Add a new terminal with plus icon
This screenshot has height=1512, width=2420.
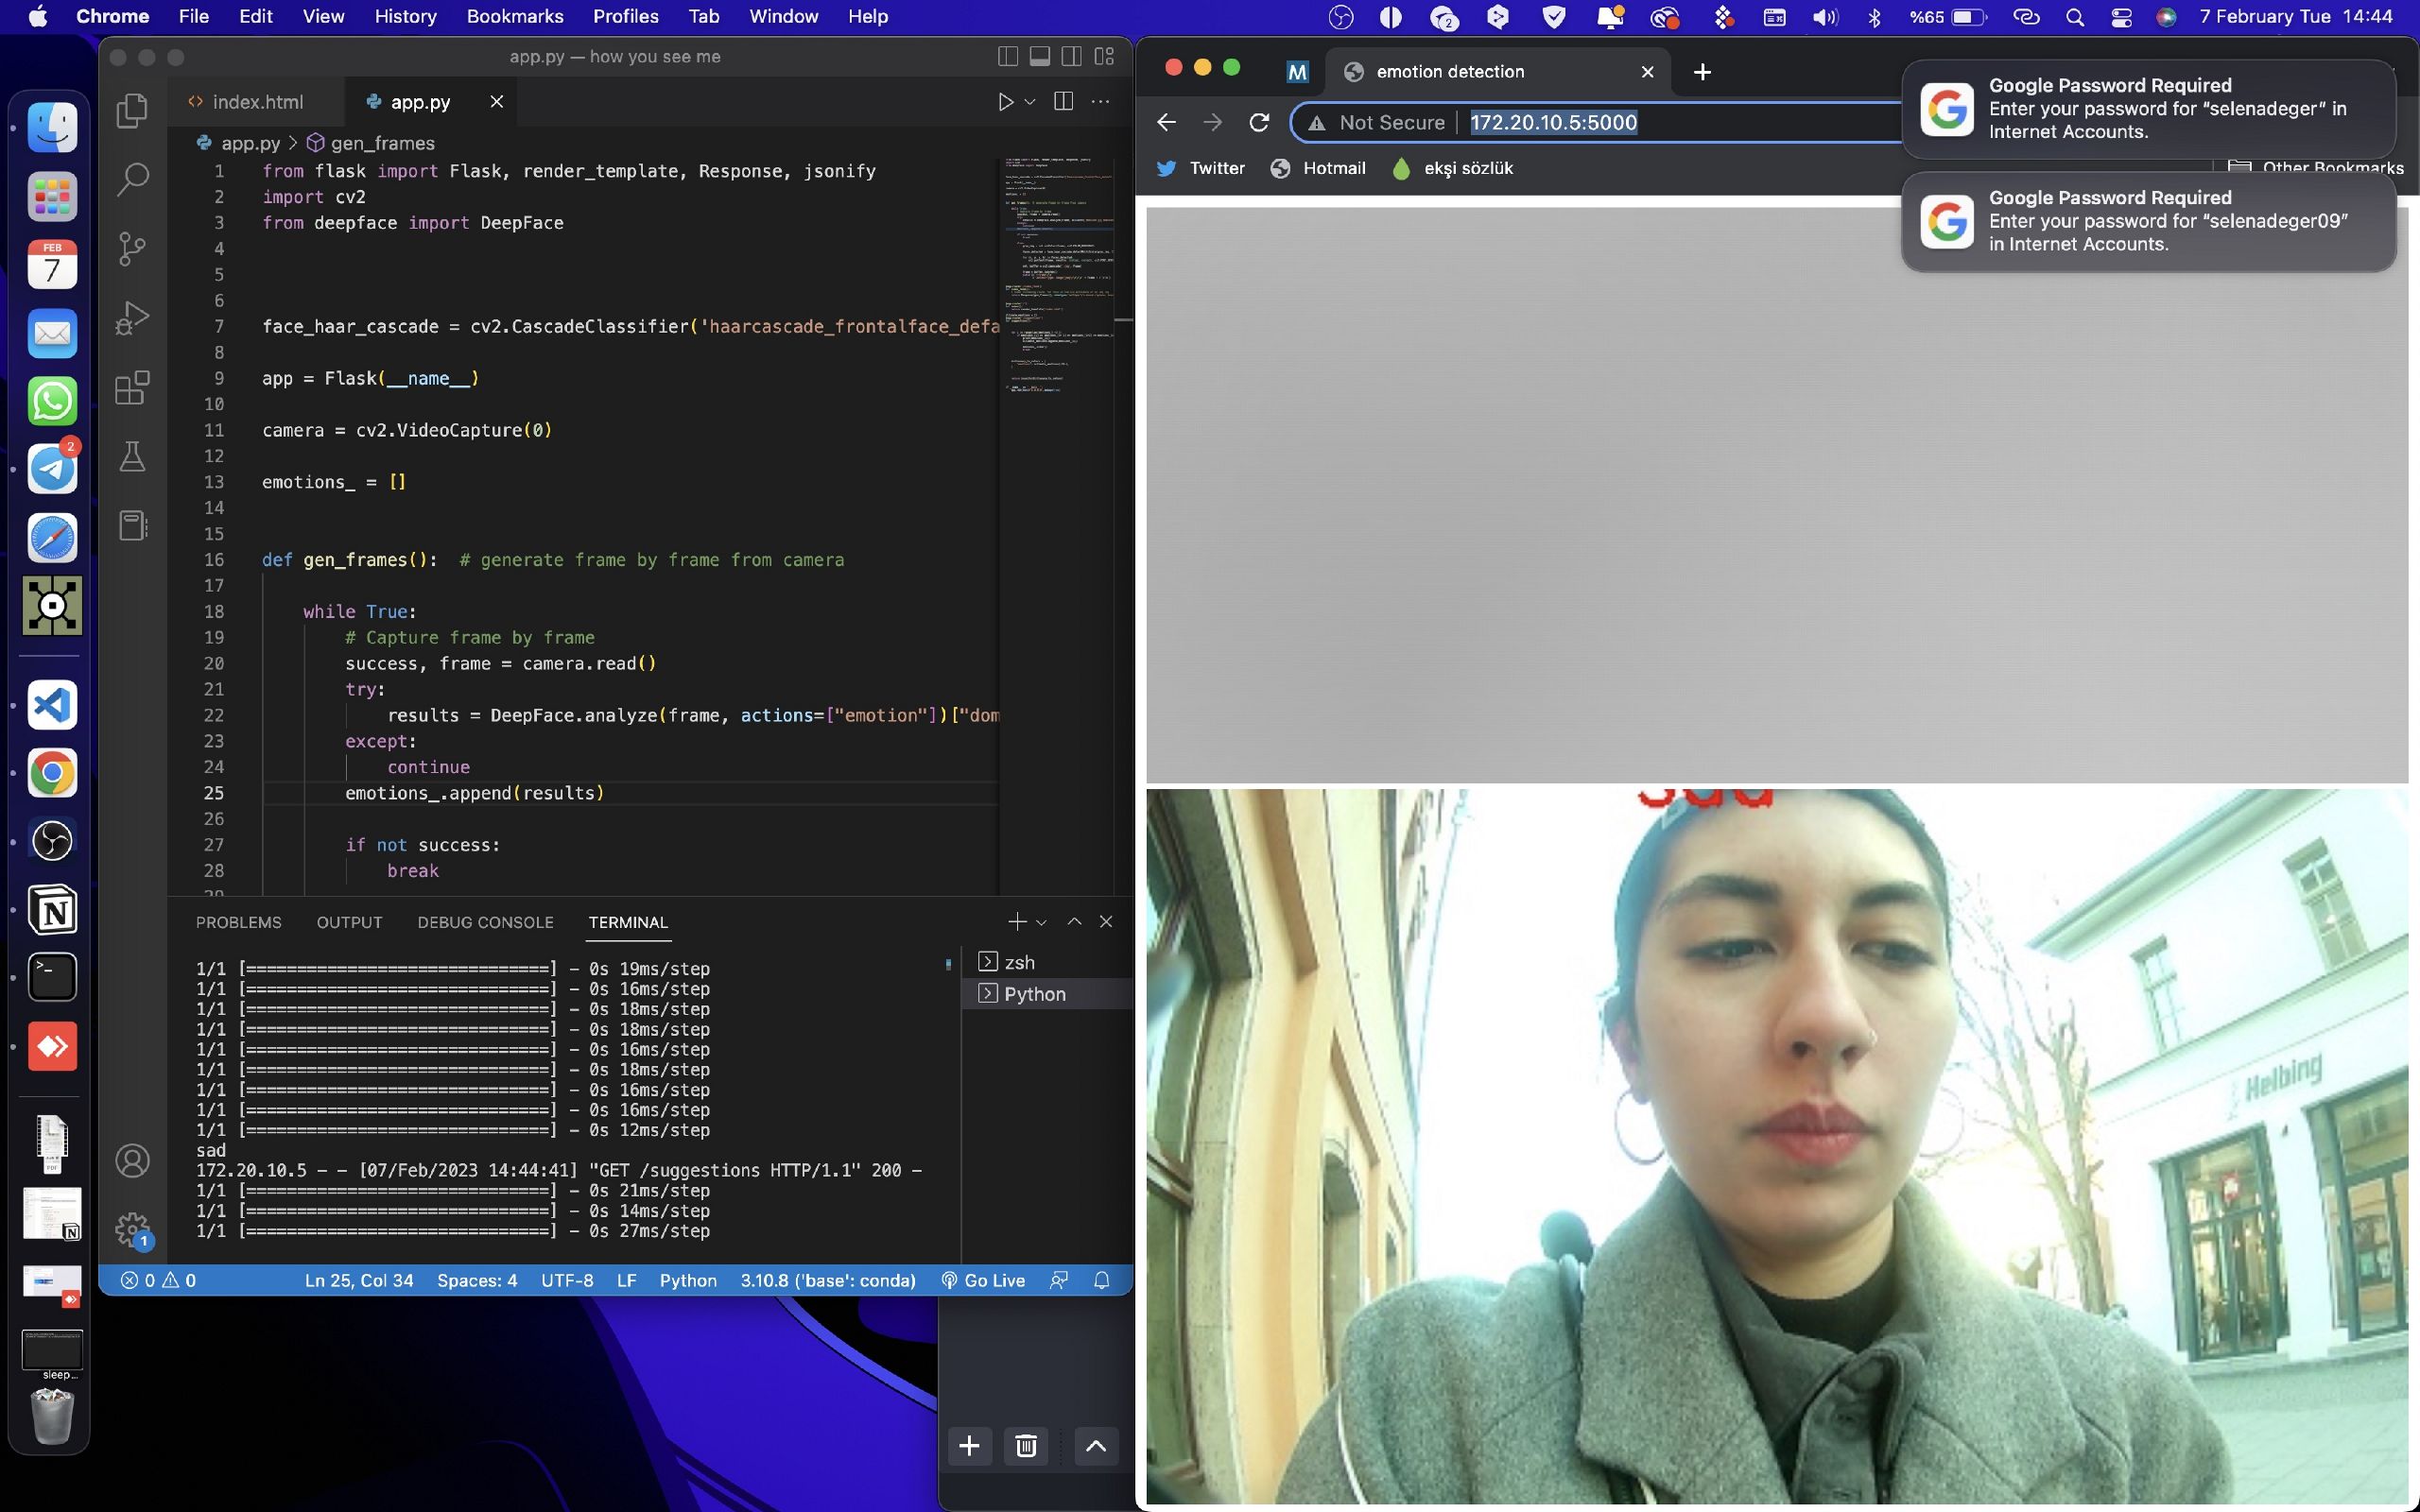click(1017, 921)
